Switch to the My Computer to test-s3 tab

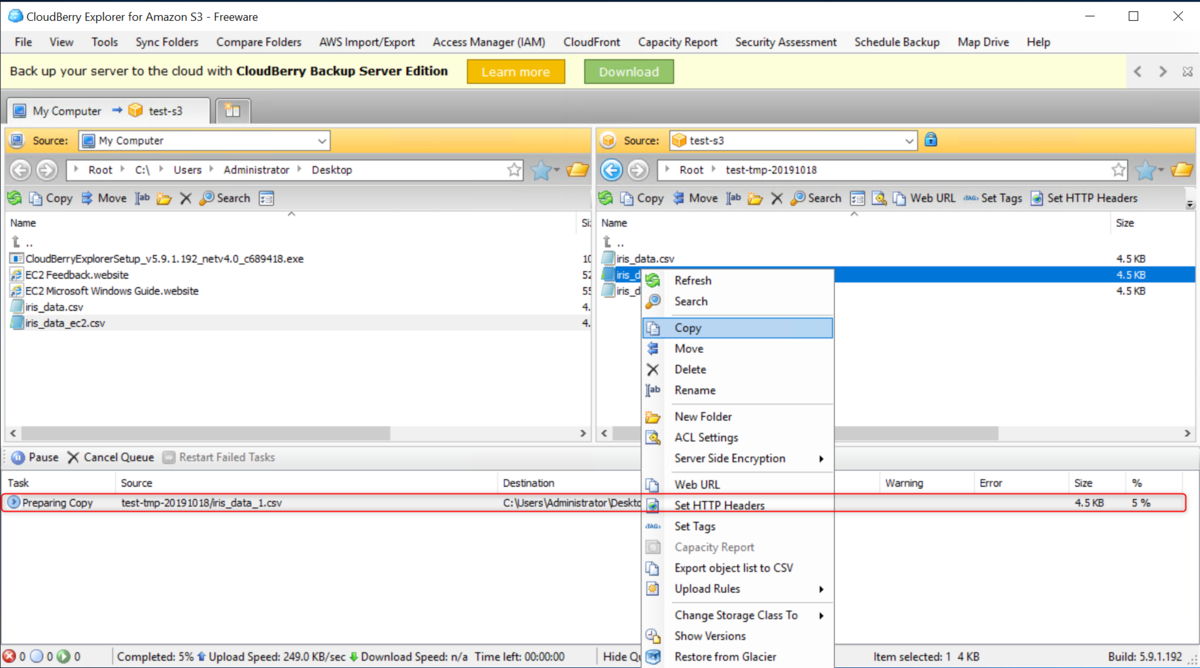(x=108, y=111)
